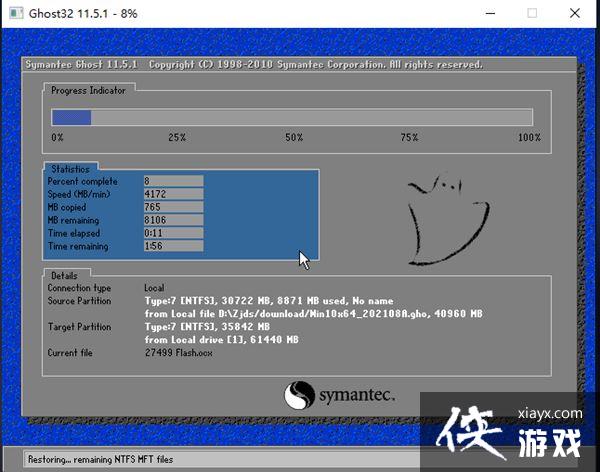Click the Win10x64_202108A.gho file path line

[x=313, y=314]
